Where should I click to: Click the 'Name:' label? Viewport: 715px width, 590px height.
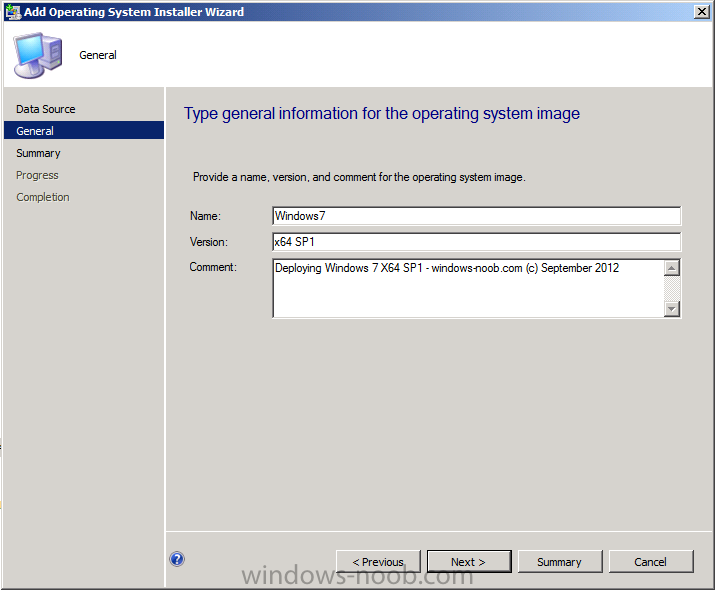pyautogui.click(x=205, y=216)
